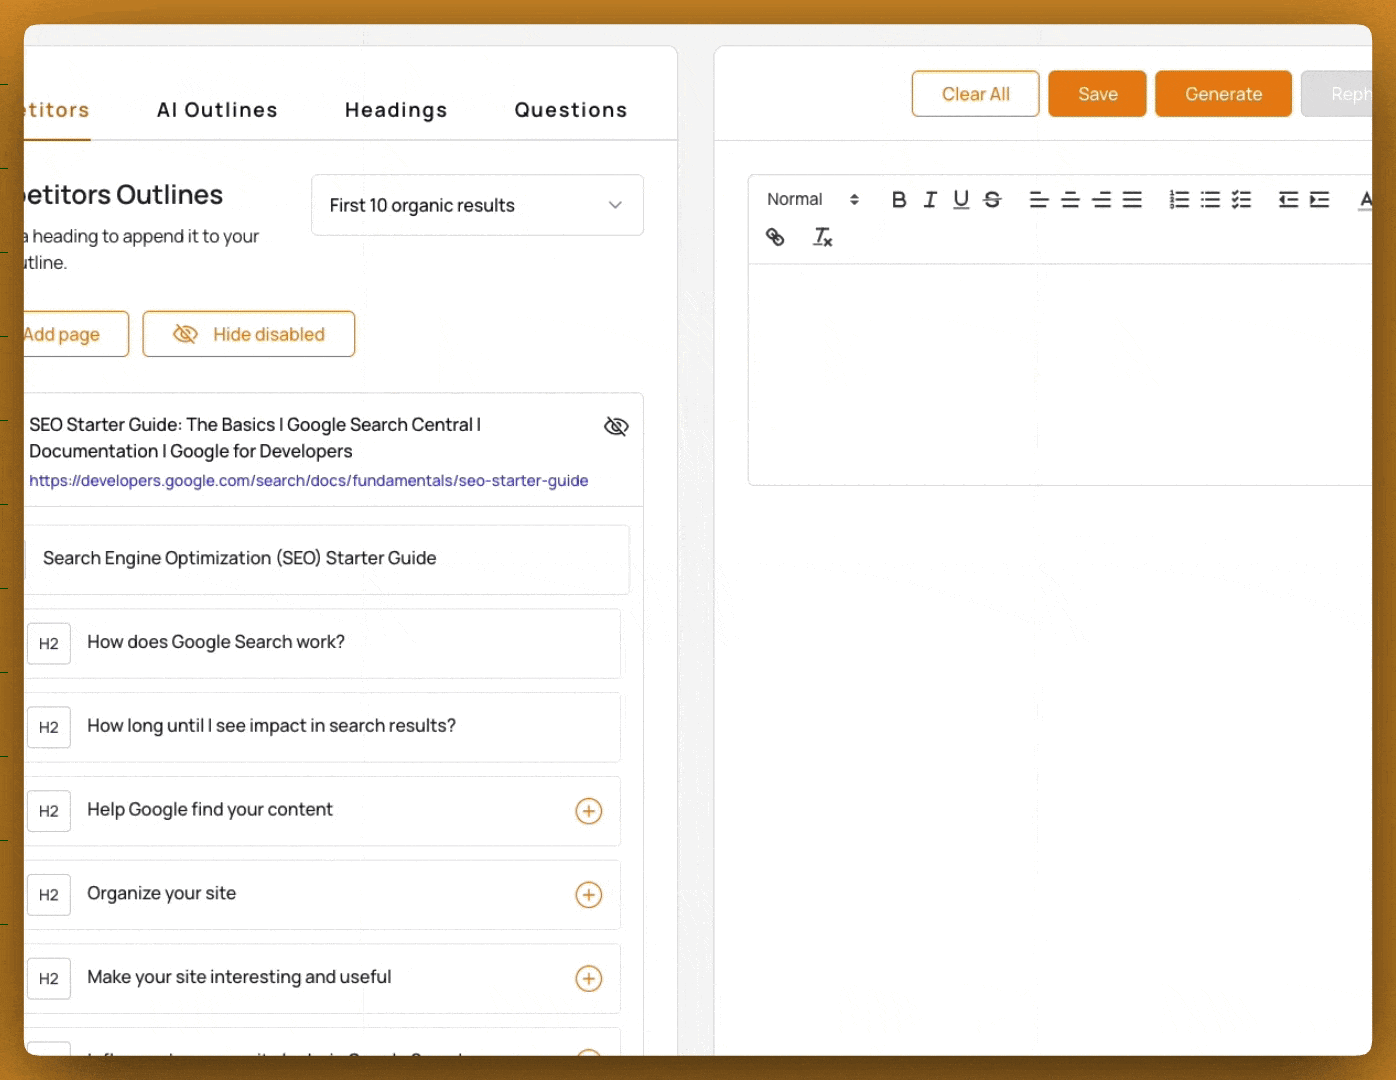Image resolution: width=1396 pixels, height=1080 pixels.
Task: Disable the SEO Starter Guide page
Action: tap(616, 427)
